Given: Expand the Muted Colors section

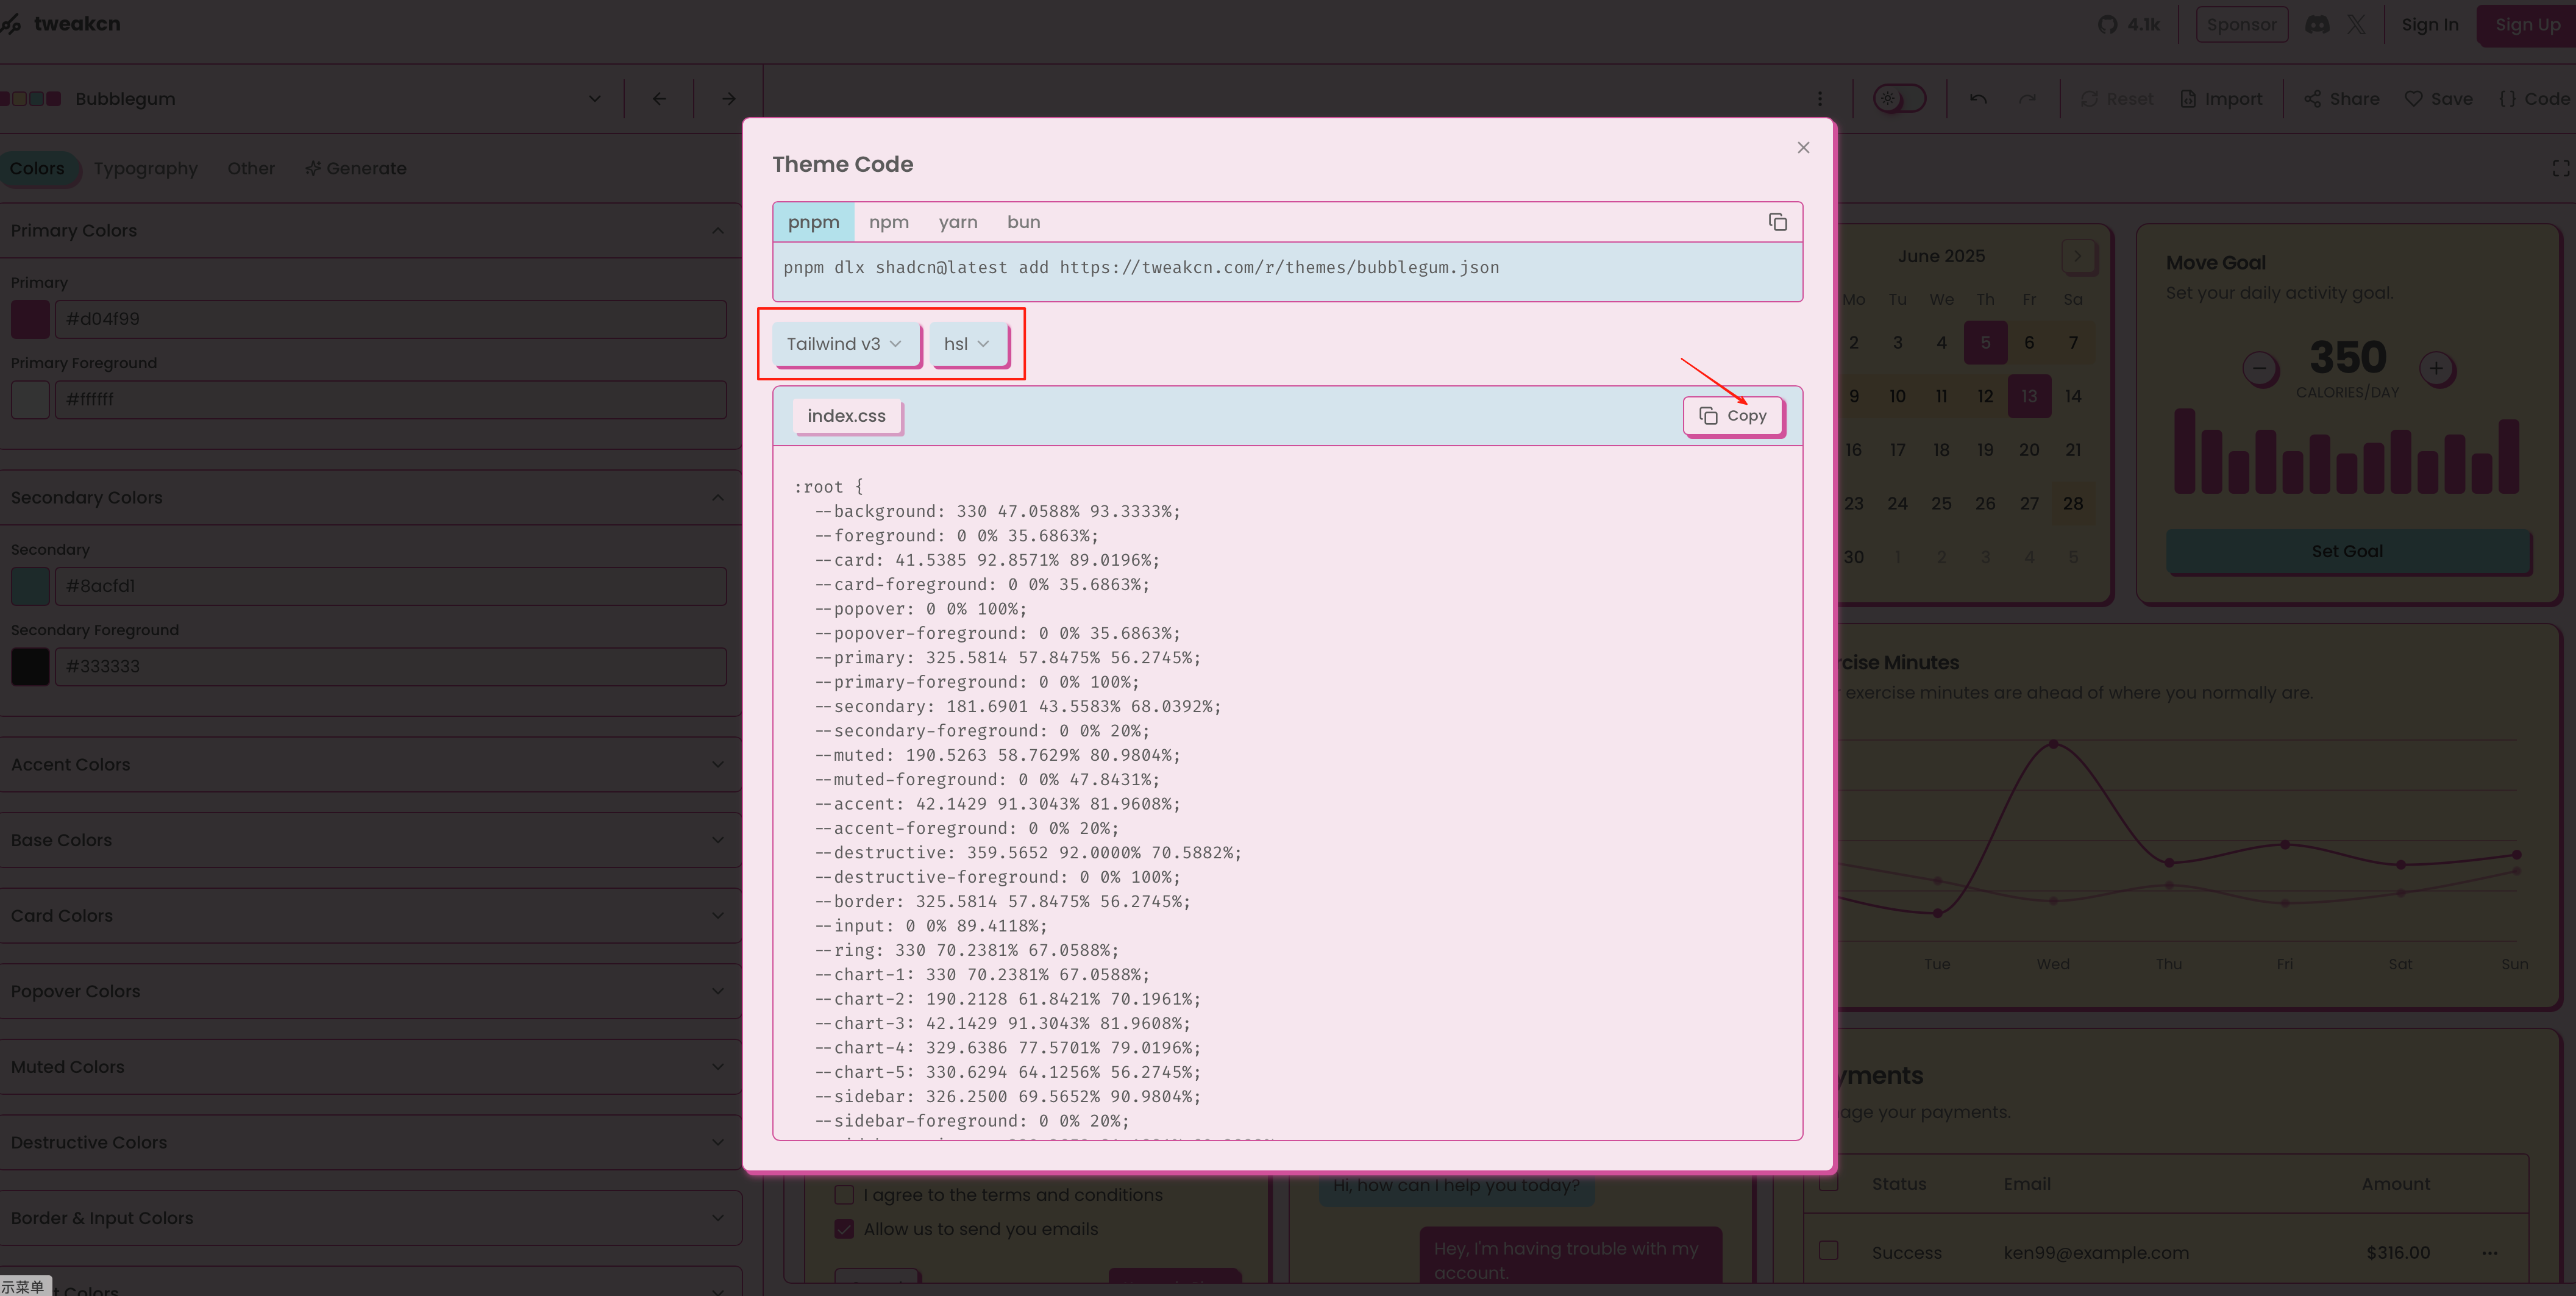Looking at the screenshot, I should (370, 1067).
